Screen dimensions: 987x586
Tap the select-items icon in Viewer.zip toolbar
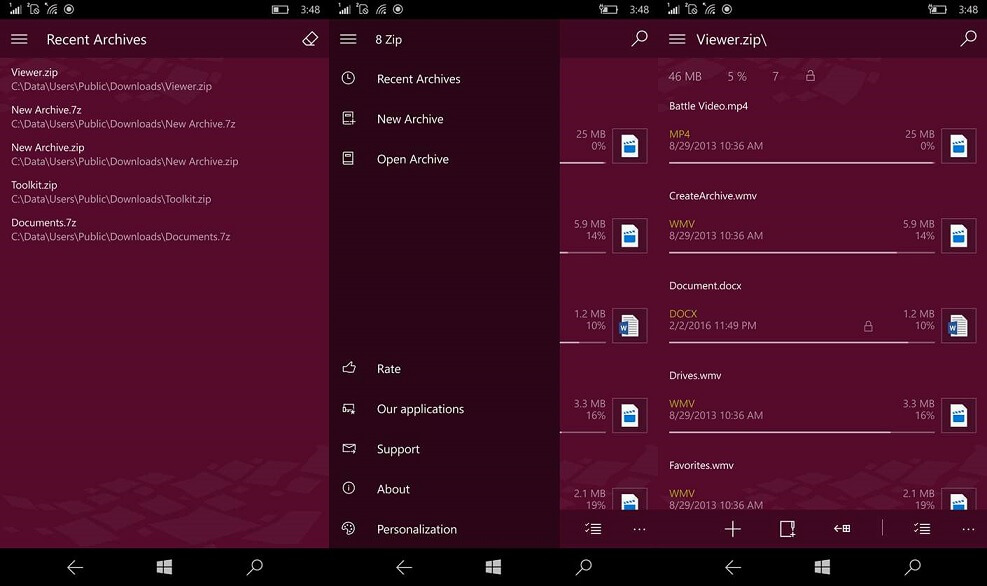tap(922, 529)
